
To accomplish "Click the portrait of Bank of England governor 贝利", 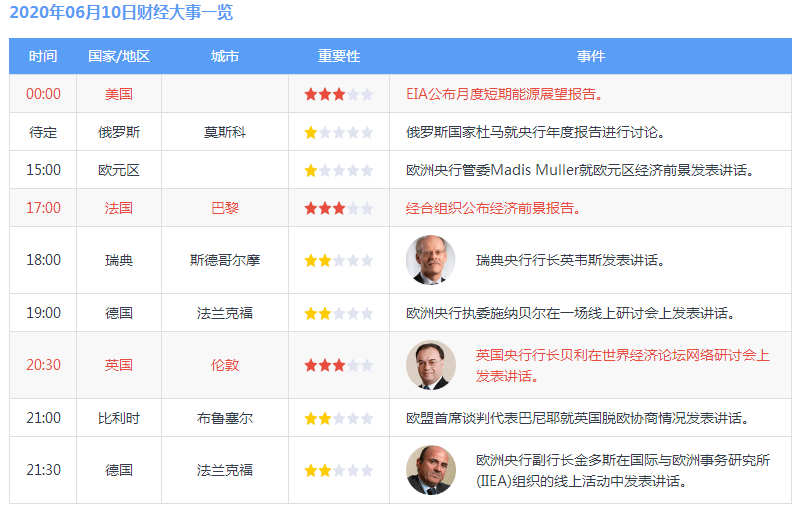I will pos(431,365).
